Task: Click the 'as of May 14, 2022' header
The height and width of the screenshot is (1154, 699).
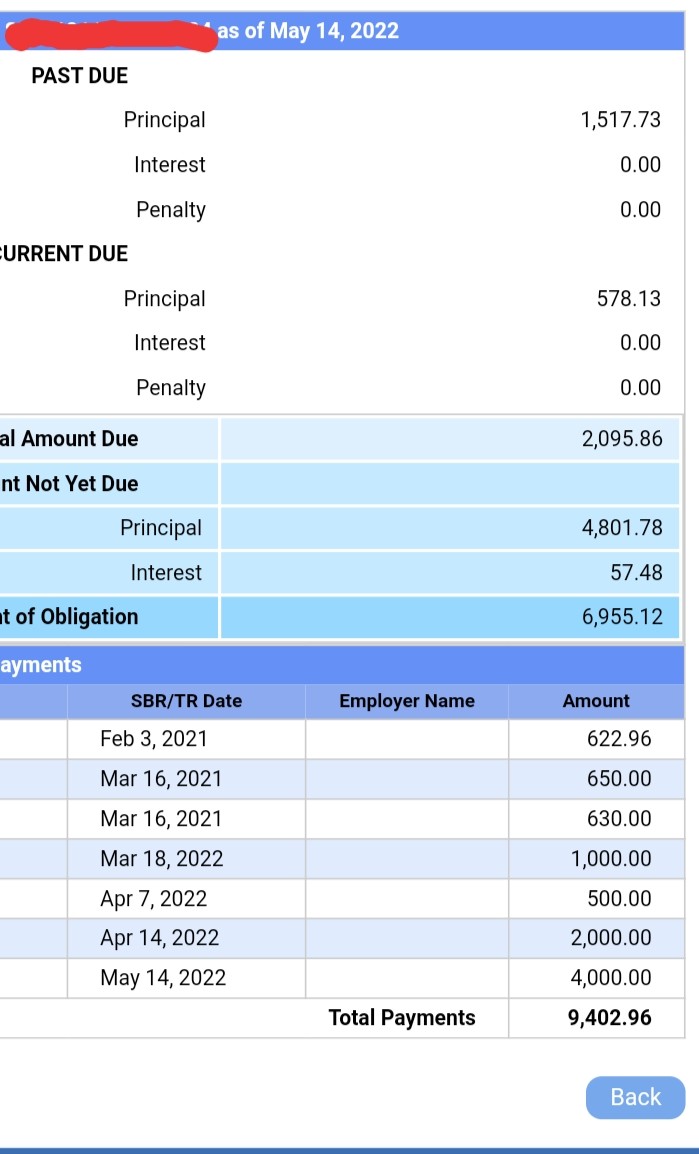Action: [x=308, y=31]
